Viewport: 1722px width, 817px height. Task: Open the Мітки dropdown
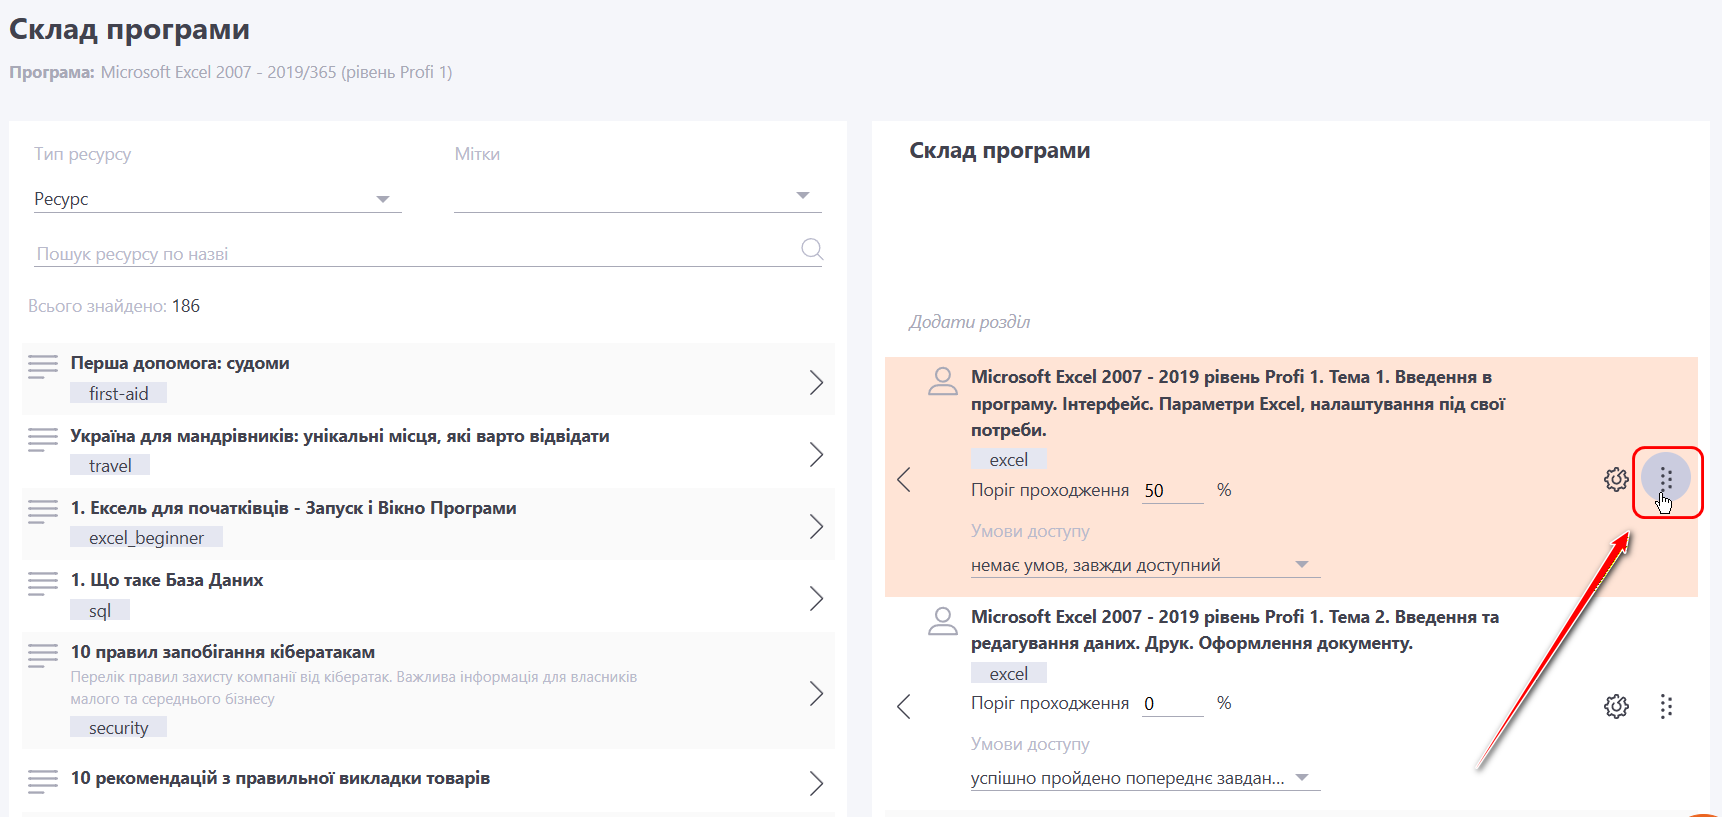pyautogui.click(x=637, y=196)
